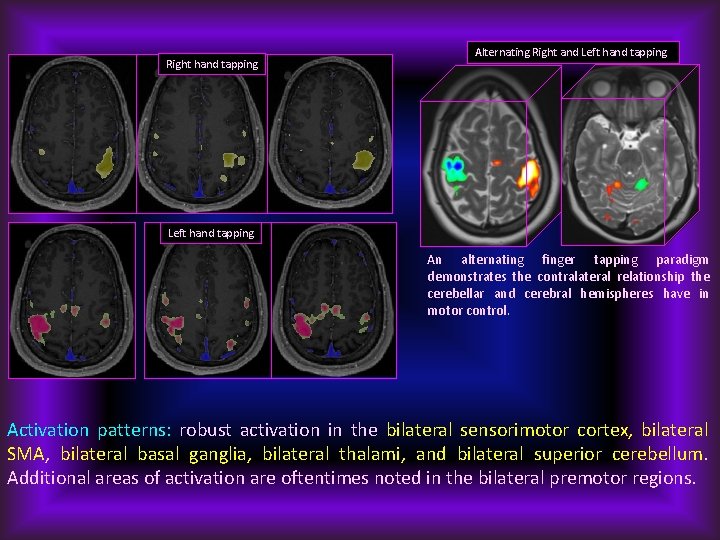Select the first right-hand tapping brain scan
Viewport: 720px width, 540px height.
click(73, 134)
